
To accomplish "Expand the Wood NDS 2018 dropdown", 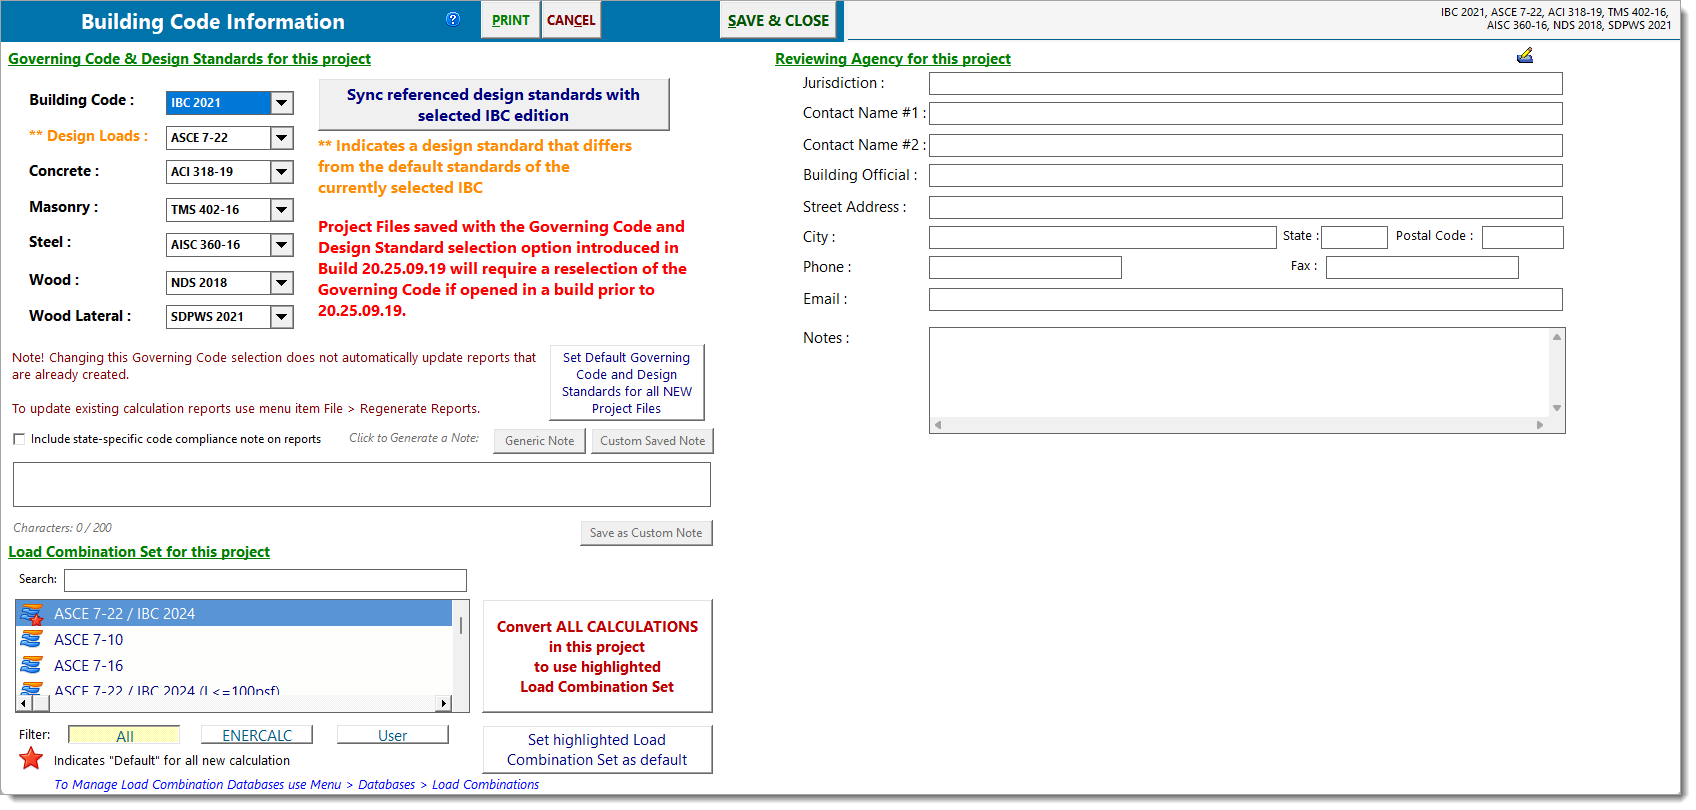I will (282, 283).
